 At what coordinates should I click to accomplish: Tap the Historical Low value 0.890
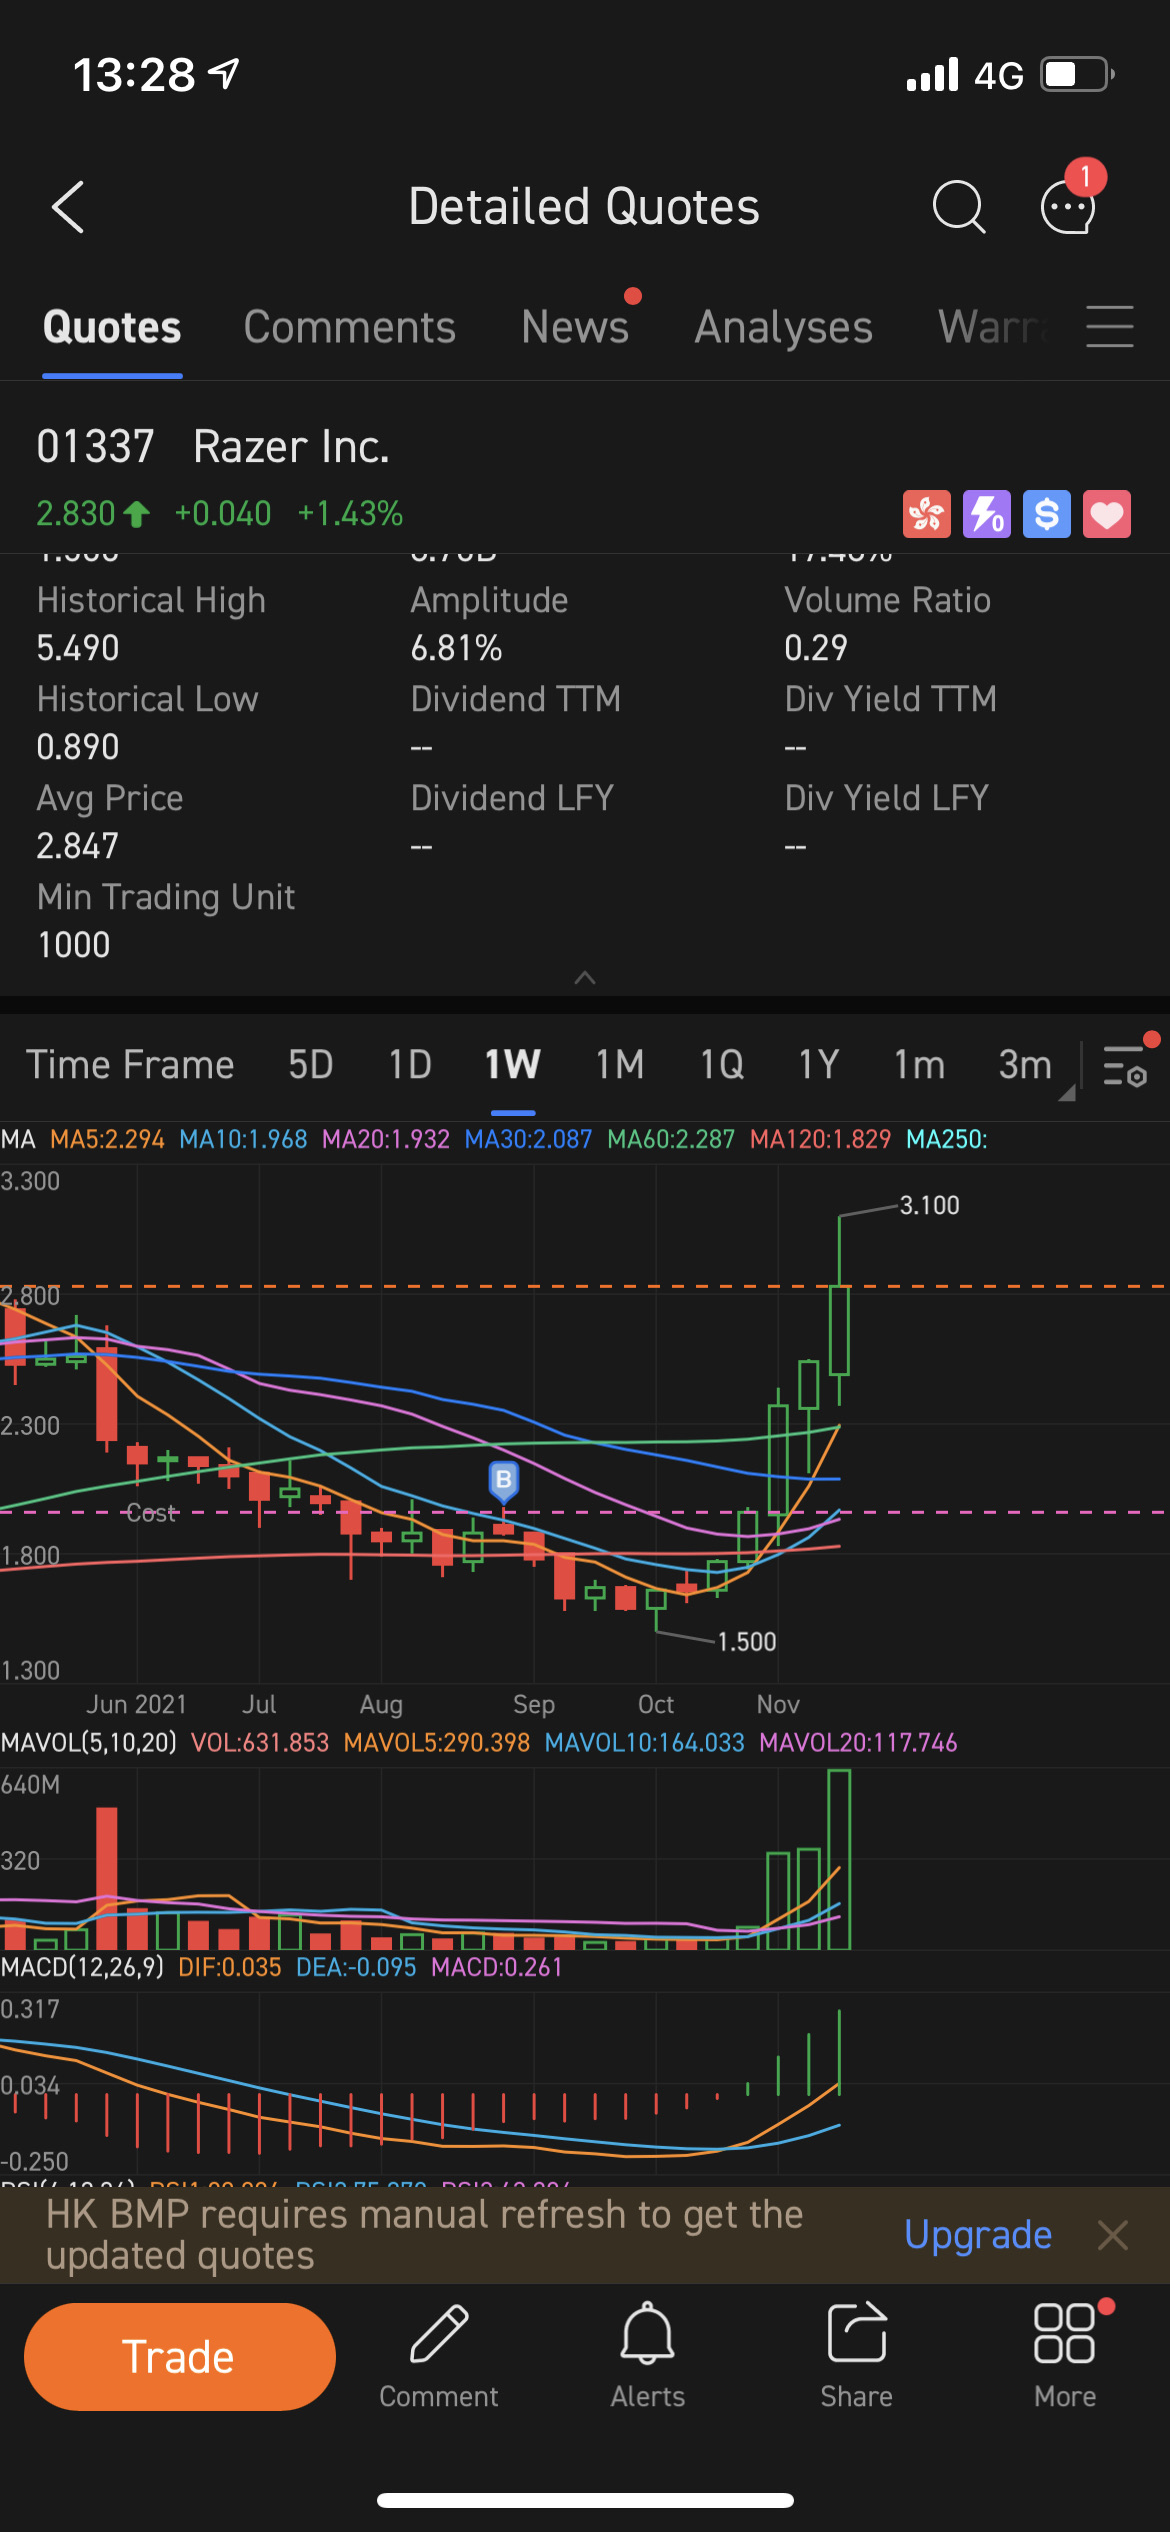pyautogui.click(x=78, y=747)
